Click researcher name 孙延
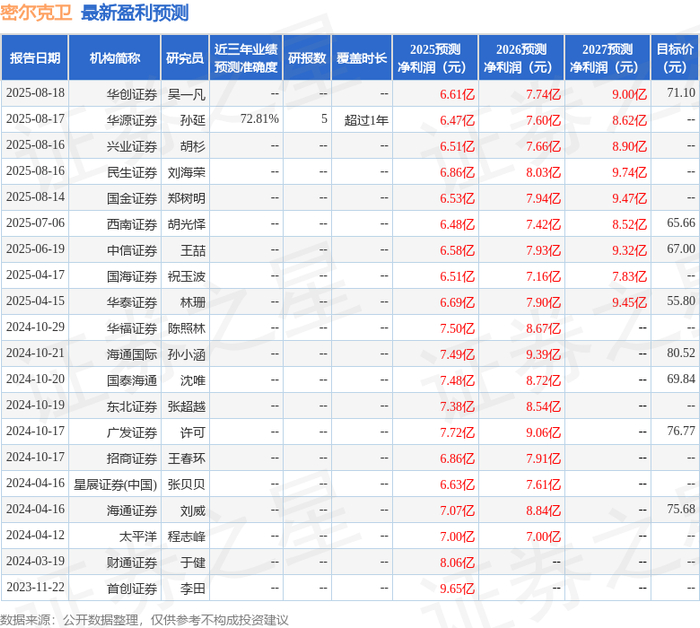Screen dimensions: 700x628 click(193, 120)
